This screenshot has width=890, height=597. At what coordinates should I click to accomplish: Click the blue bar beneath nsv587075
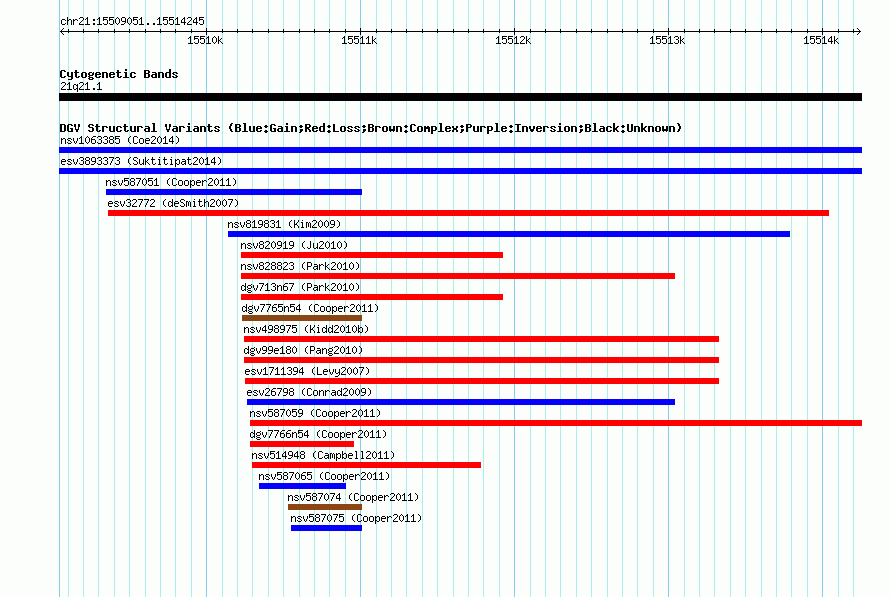326,528
